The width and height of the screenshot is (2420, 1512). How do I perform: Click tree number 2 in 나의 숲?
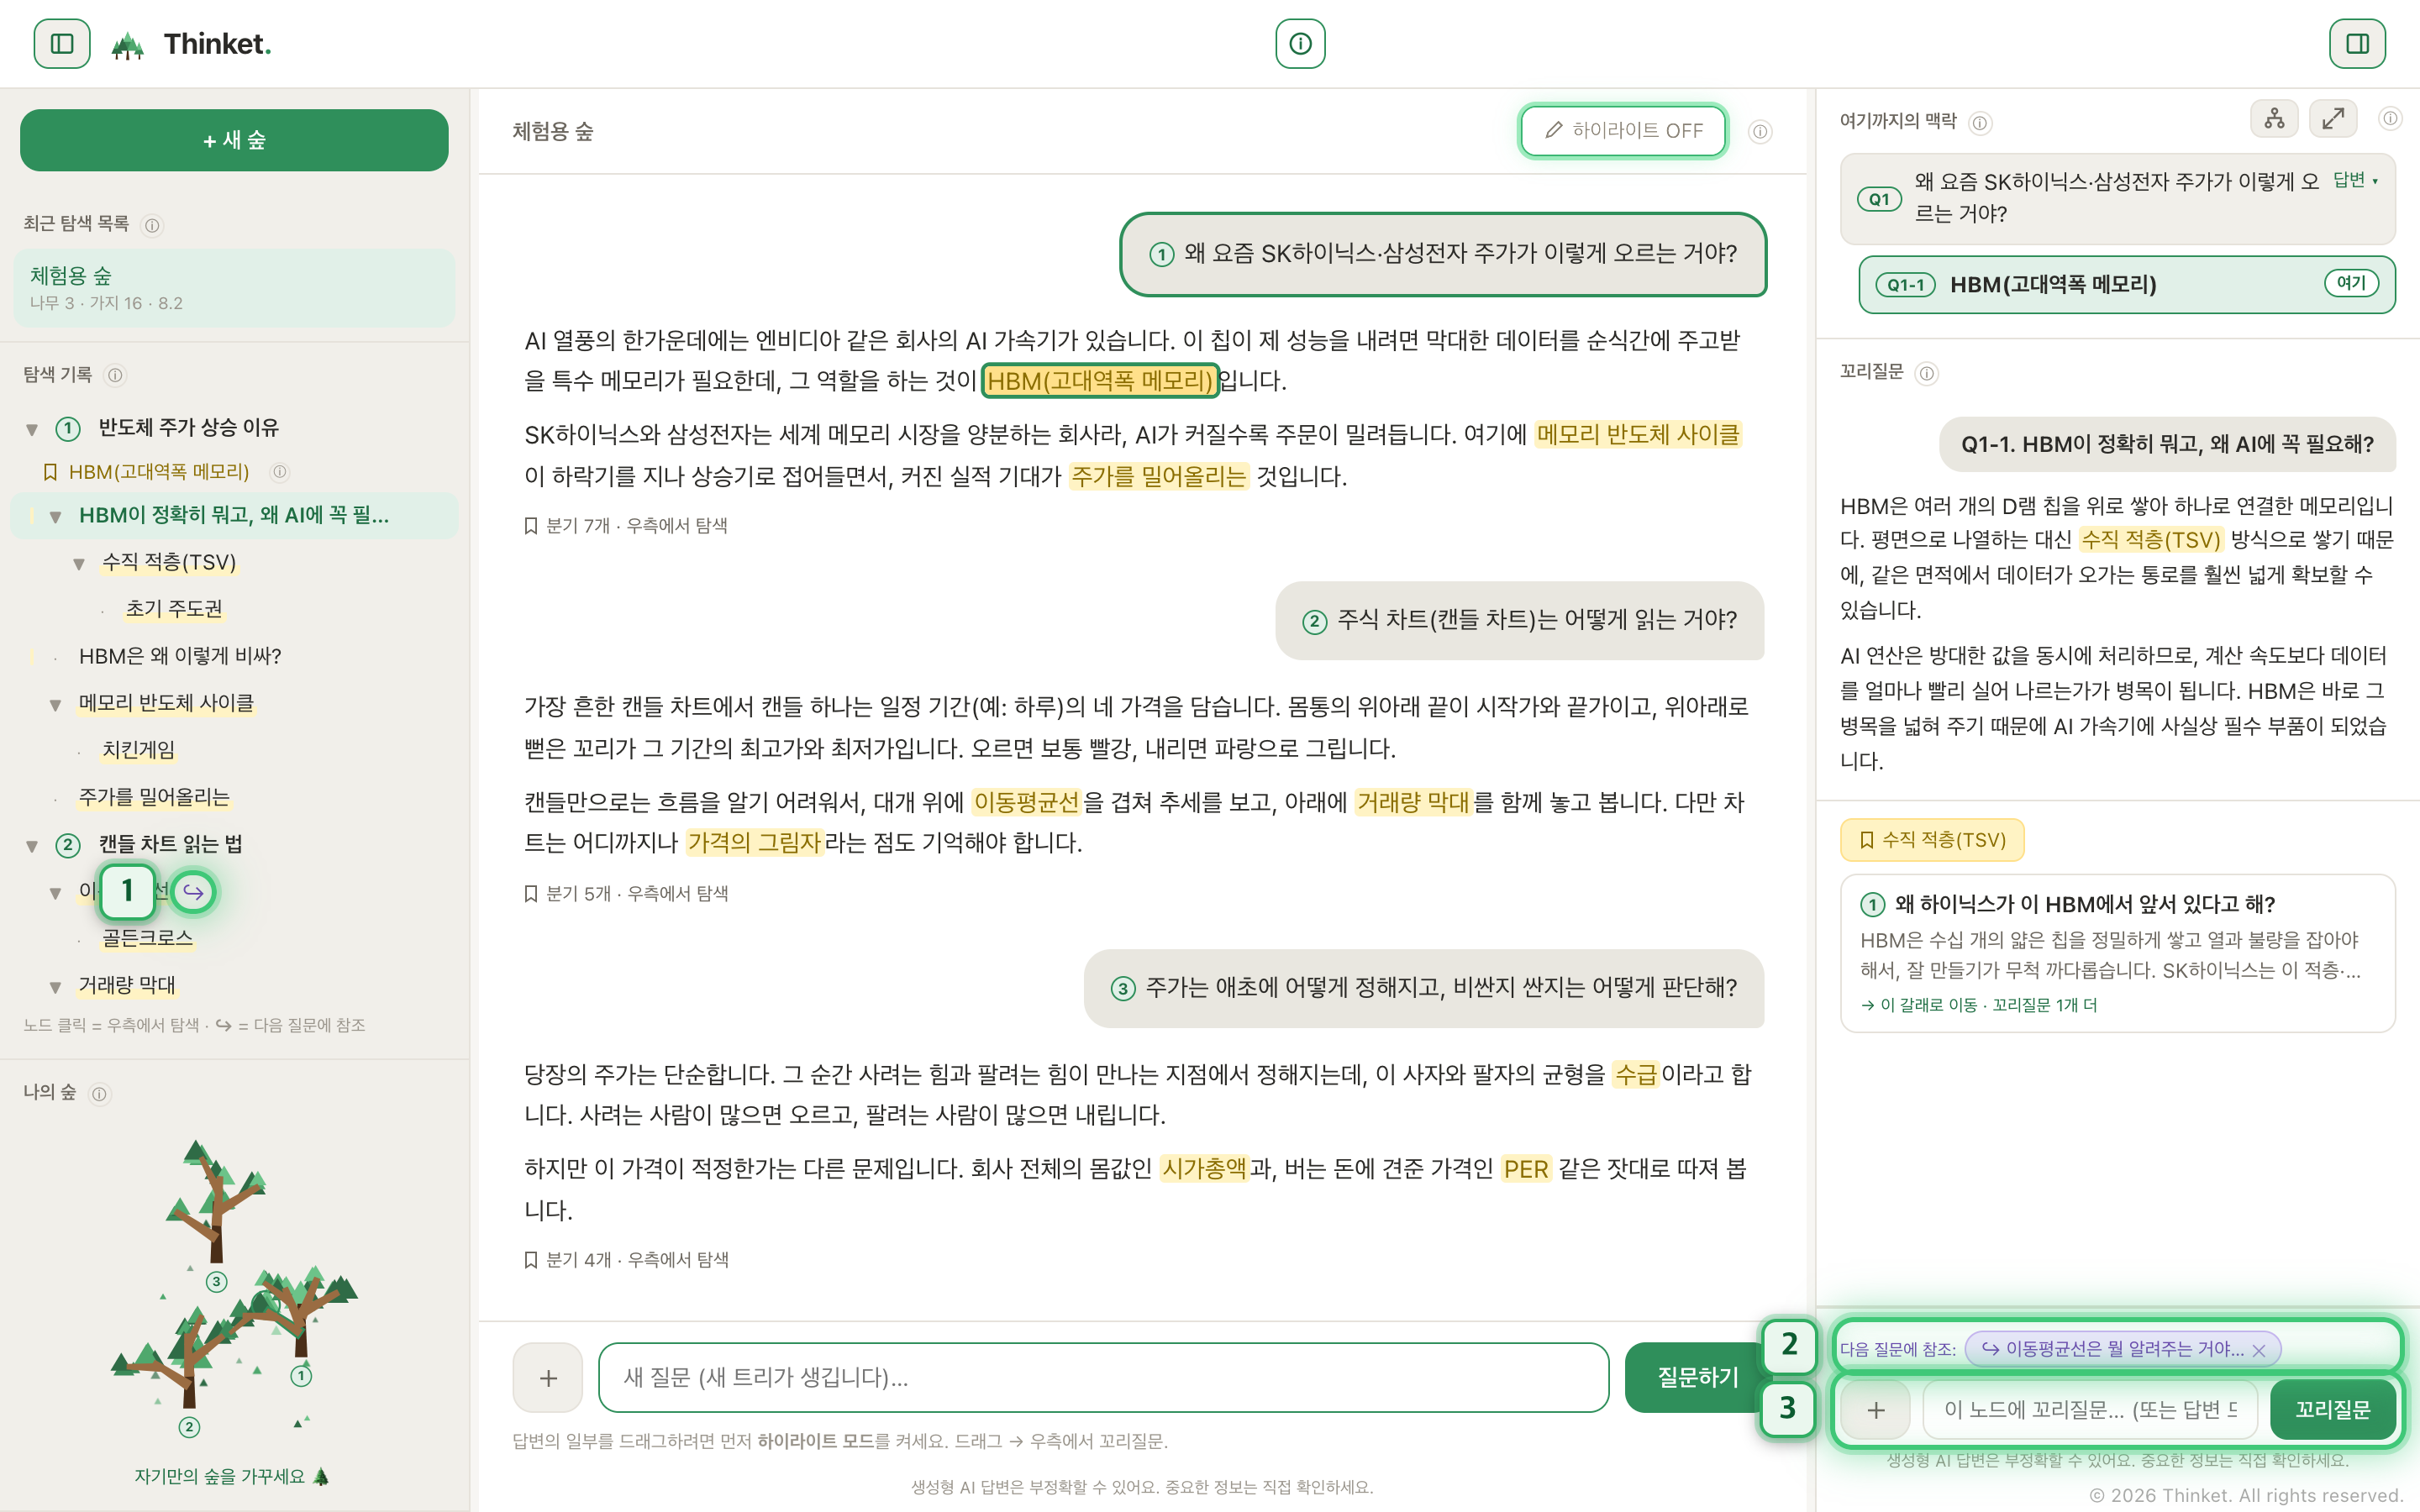[x=189, y=1427]
